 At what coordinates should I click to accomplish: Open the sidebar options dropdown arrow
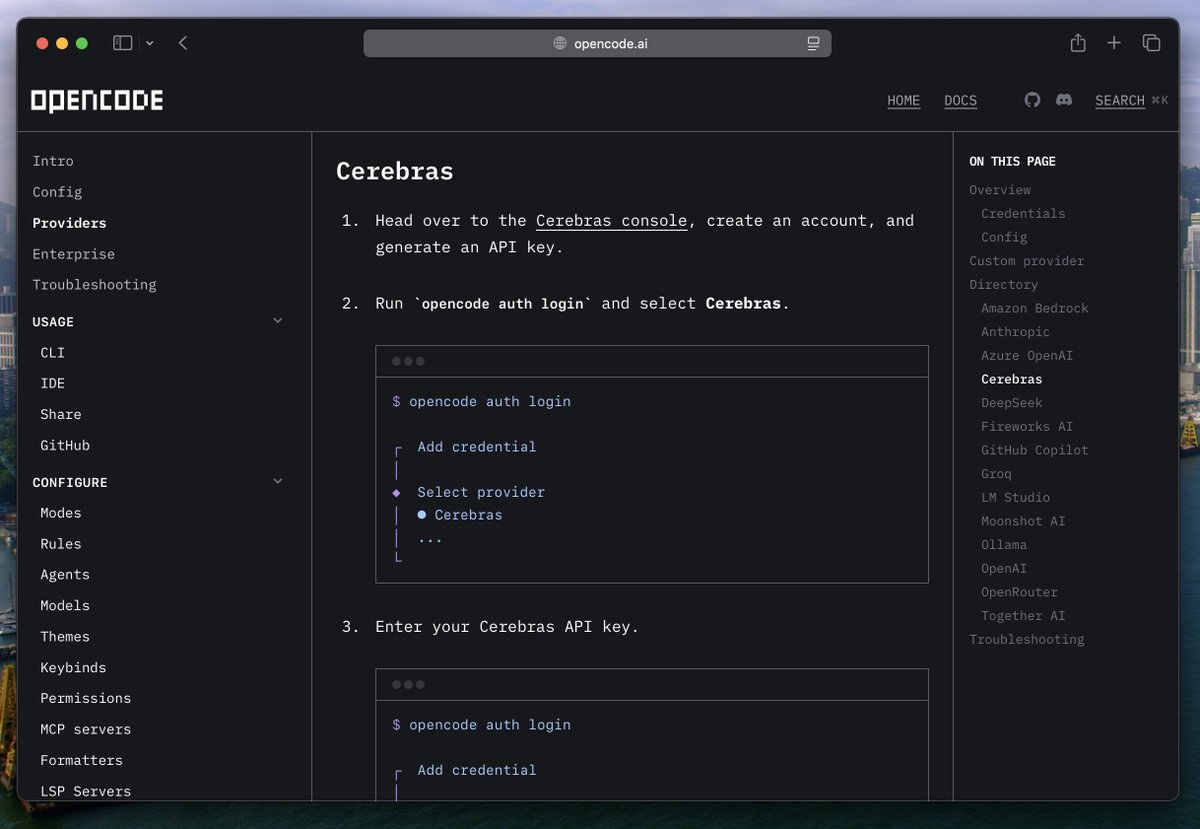tap(150, 43)
